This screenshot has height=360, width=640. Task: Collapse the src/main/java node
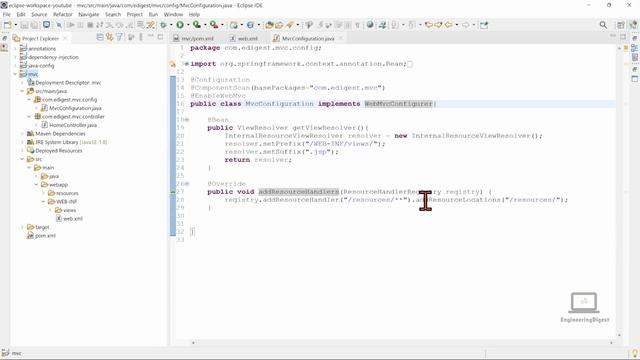pyautogui.click(x=22, y=91)
